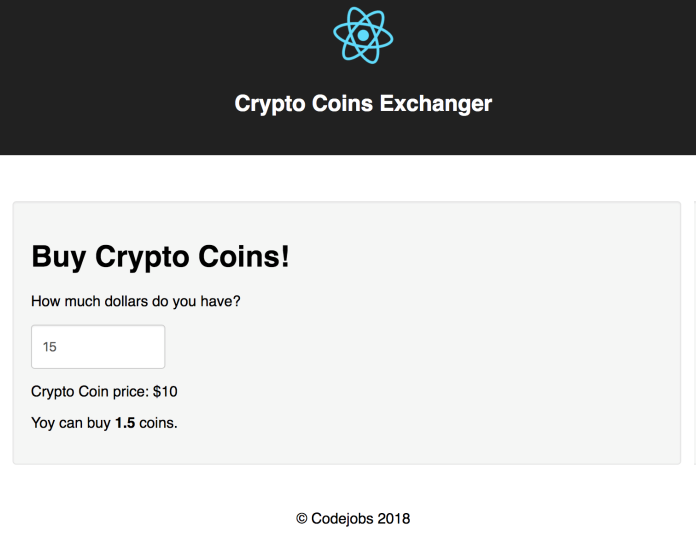Click the word Buy in the heading
The height and width of the screenshot is (534, 696).
click(59, 256)
